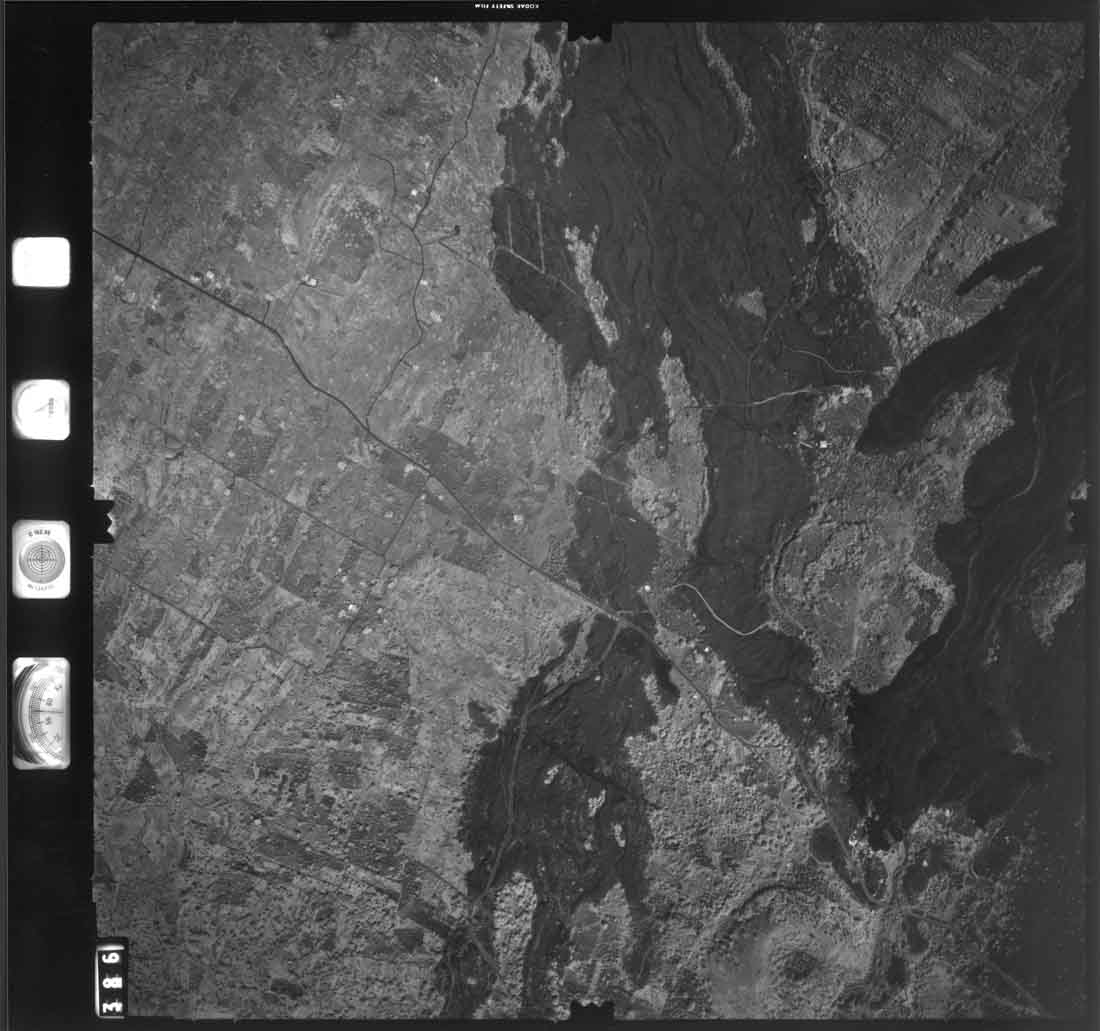Viewport: 1100px width, 1031px height.
Task: Click the bright building cluster at lower right
Action: 856,845
